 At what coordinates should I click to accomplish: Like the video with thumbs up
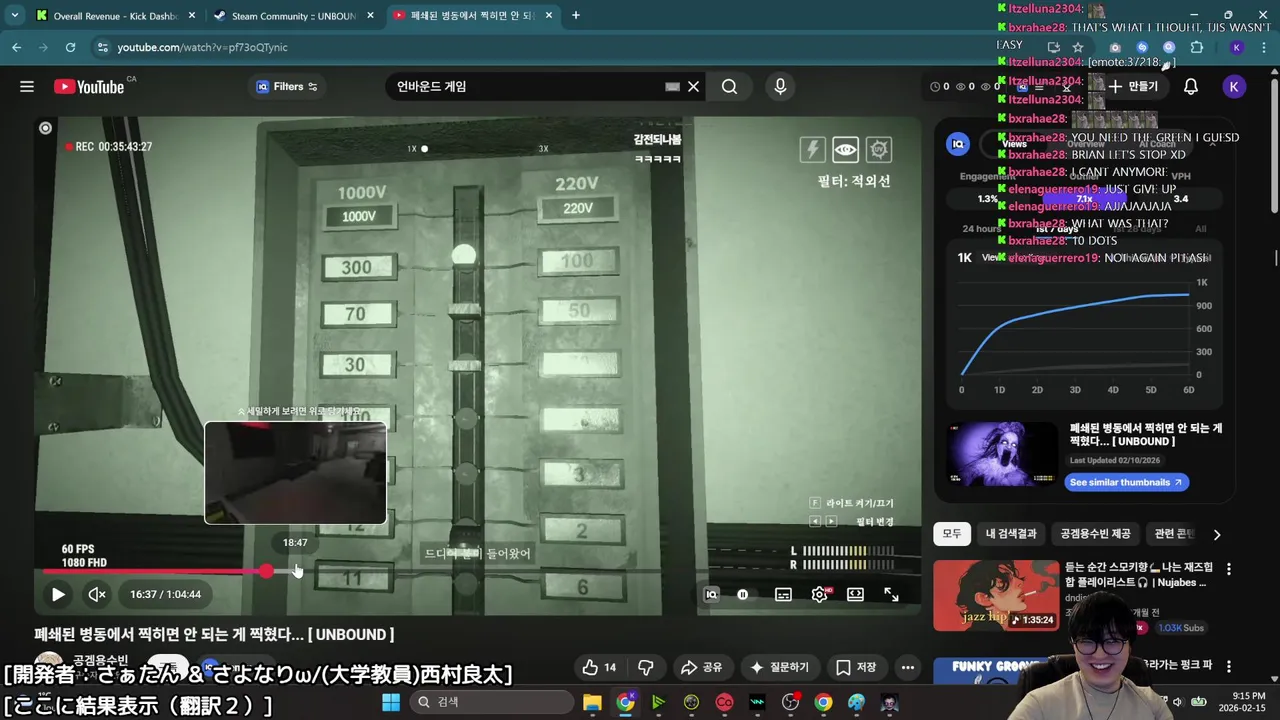click(x=599, y=667)
